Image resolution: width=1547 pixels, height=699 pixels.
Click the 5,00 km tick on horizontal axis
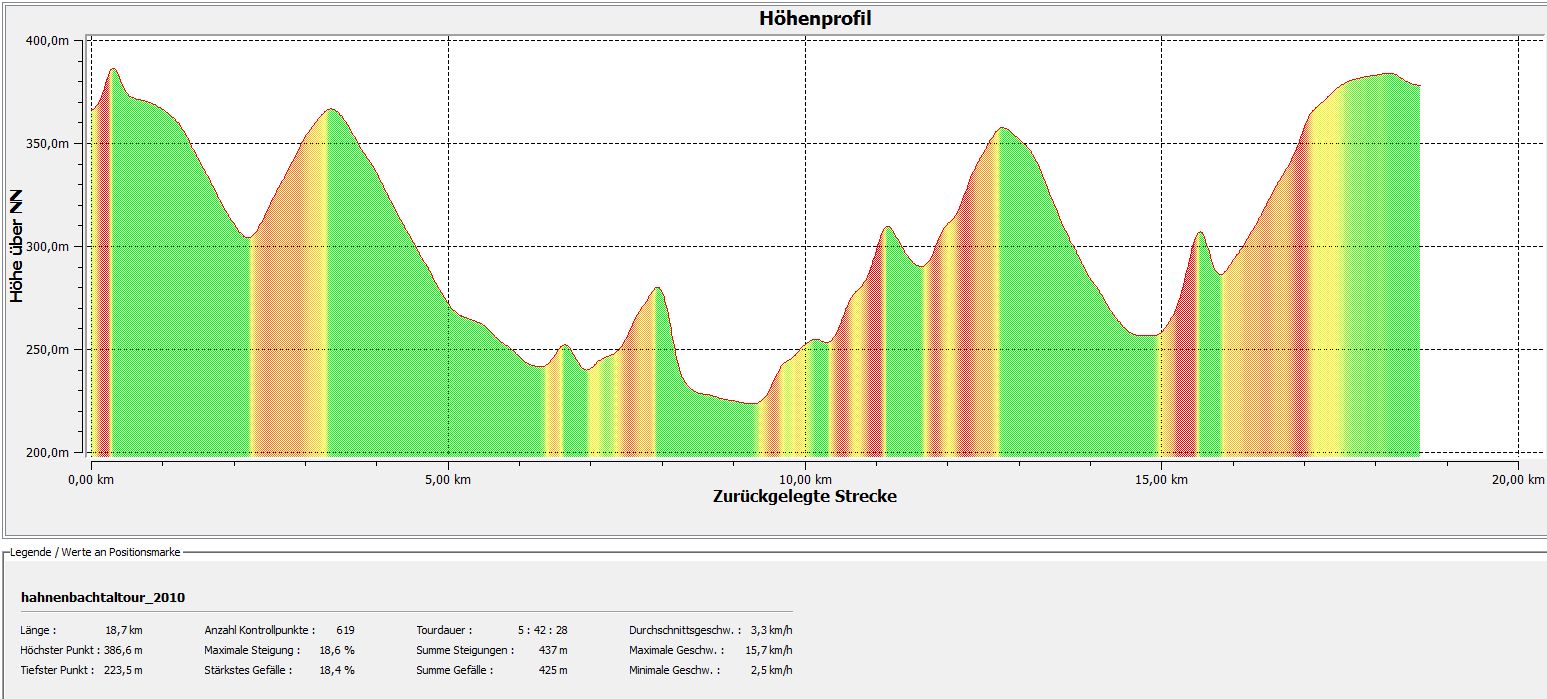point(448,480)
